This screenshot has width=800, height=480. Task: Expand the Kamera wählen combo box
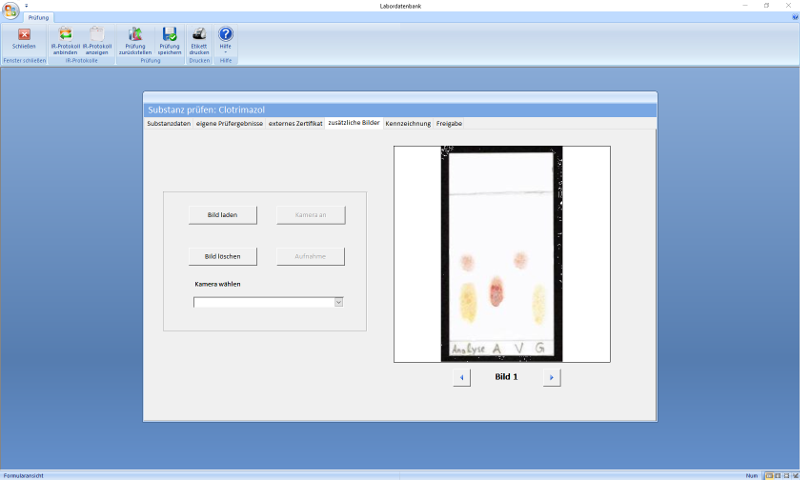click(339, 301)
